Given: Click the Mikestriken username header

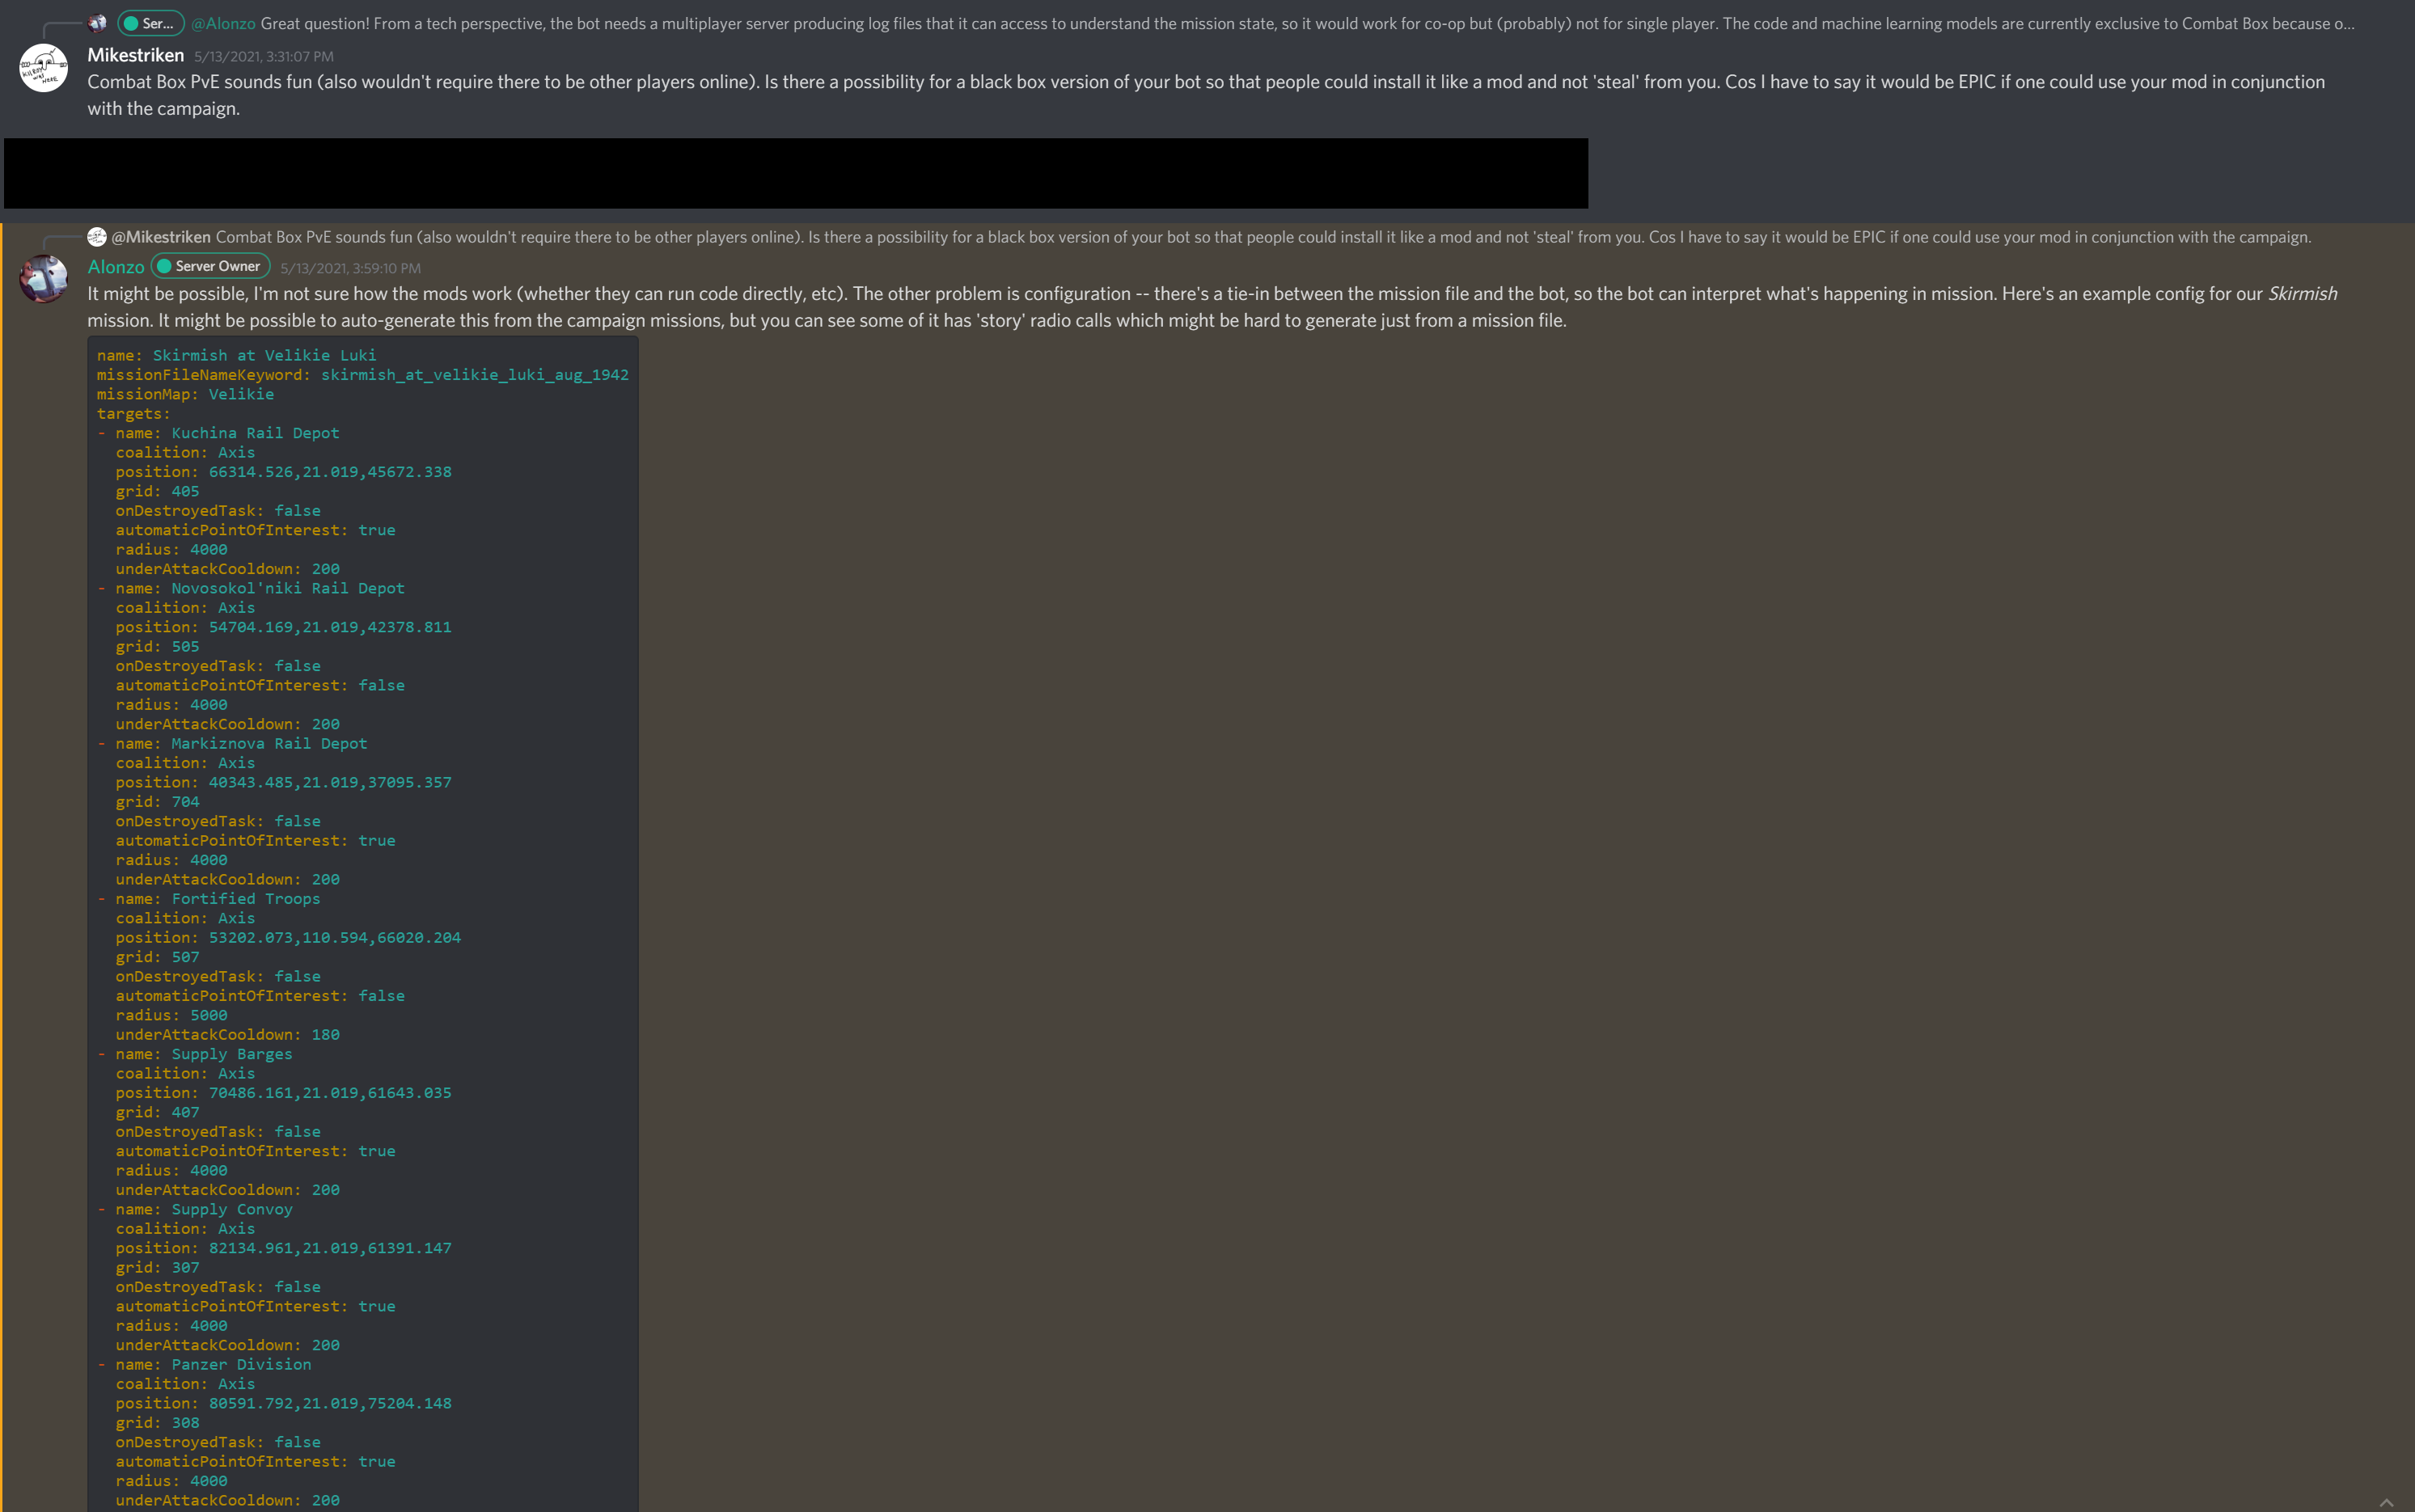Looking at the screenshot, I should [136, 55].
